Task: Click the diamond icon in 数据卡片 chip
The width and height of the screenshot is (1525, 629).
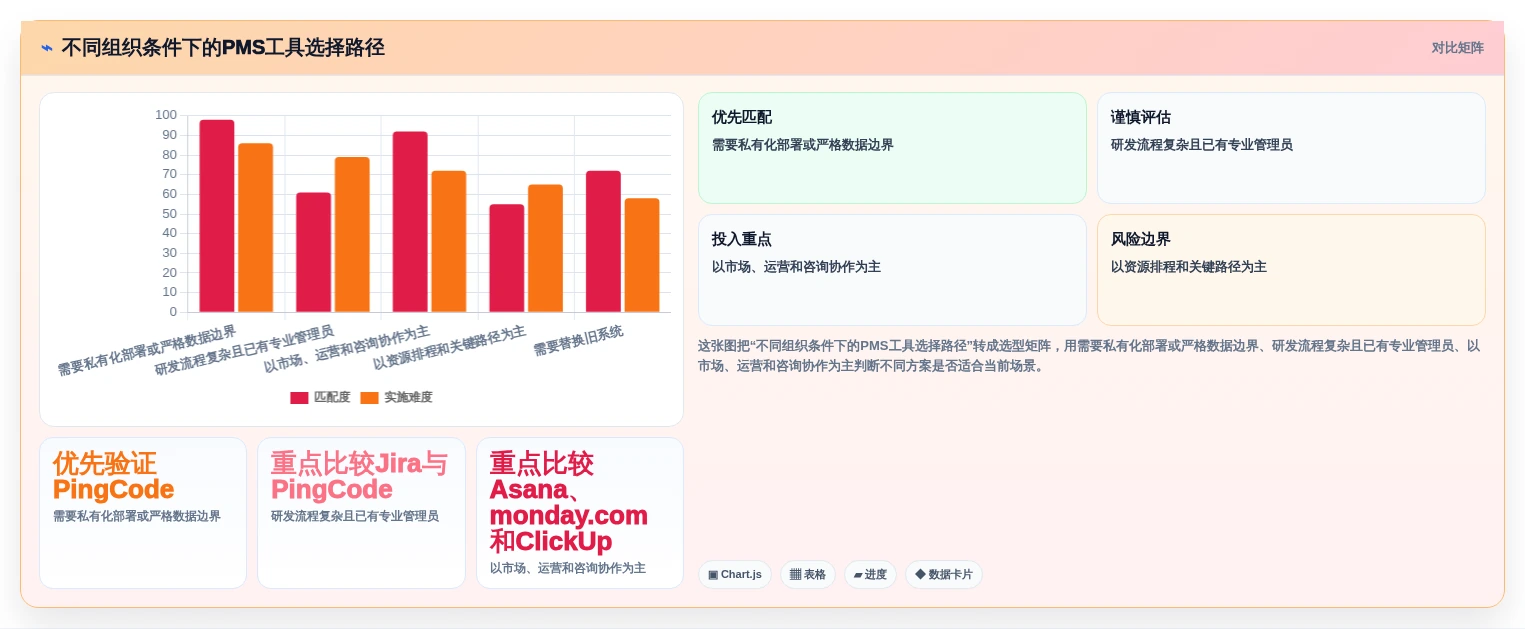Action: click(920, 575)
